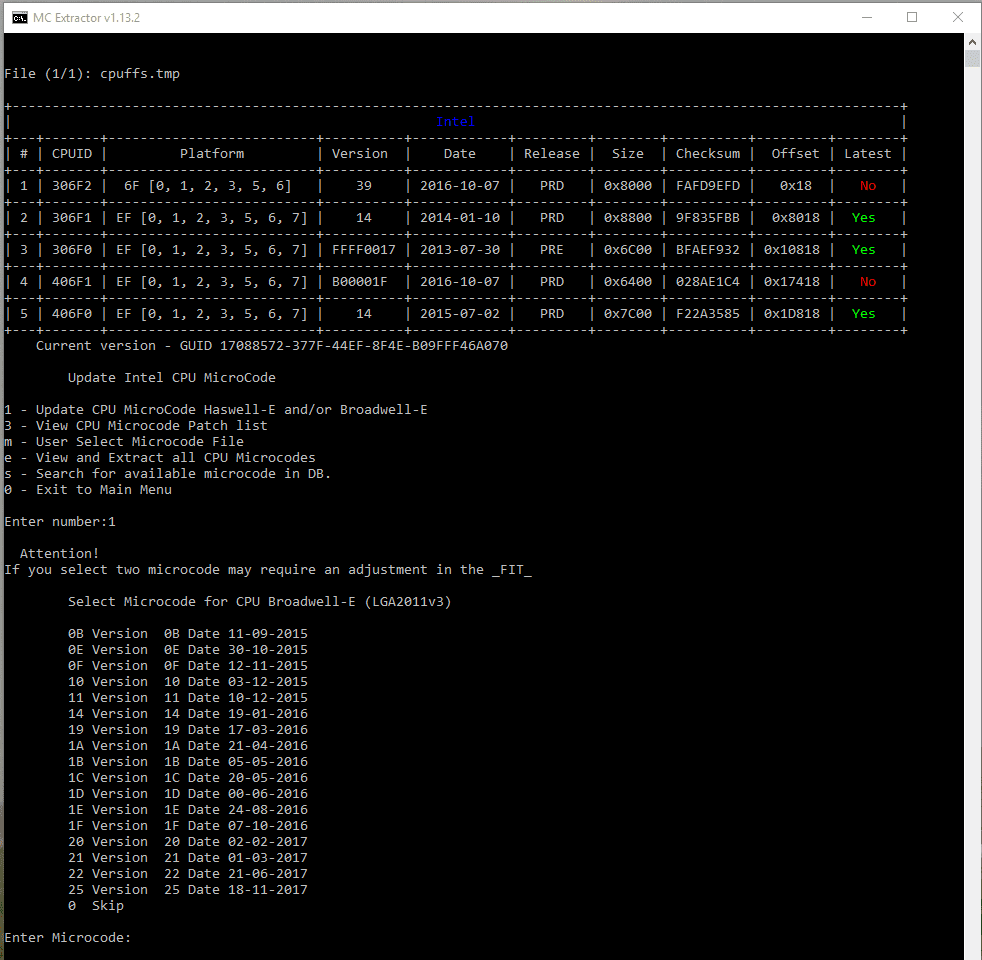Click the '0 Skip' option
982x960 pixels.
pyautogui.click(x=96, y=906)
